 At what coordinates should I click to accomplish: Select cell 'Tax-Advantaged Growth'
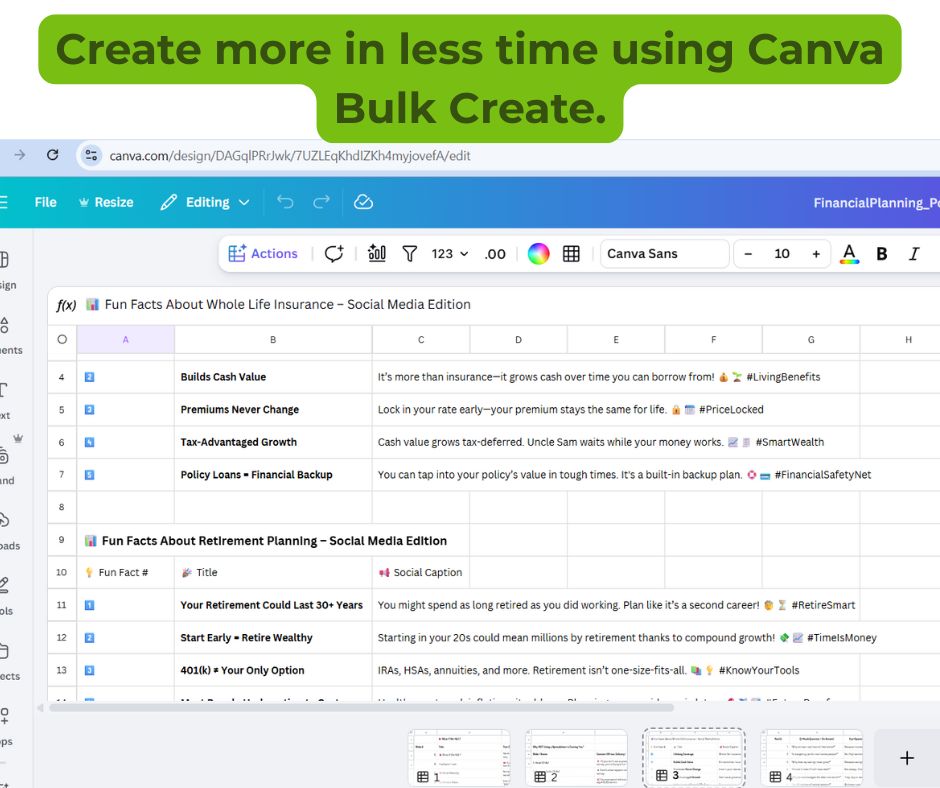click(x=273, y=442)
